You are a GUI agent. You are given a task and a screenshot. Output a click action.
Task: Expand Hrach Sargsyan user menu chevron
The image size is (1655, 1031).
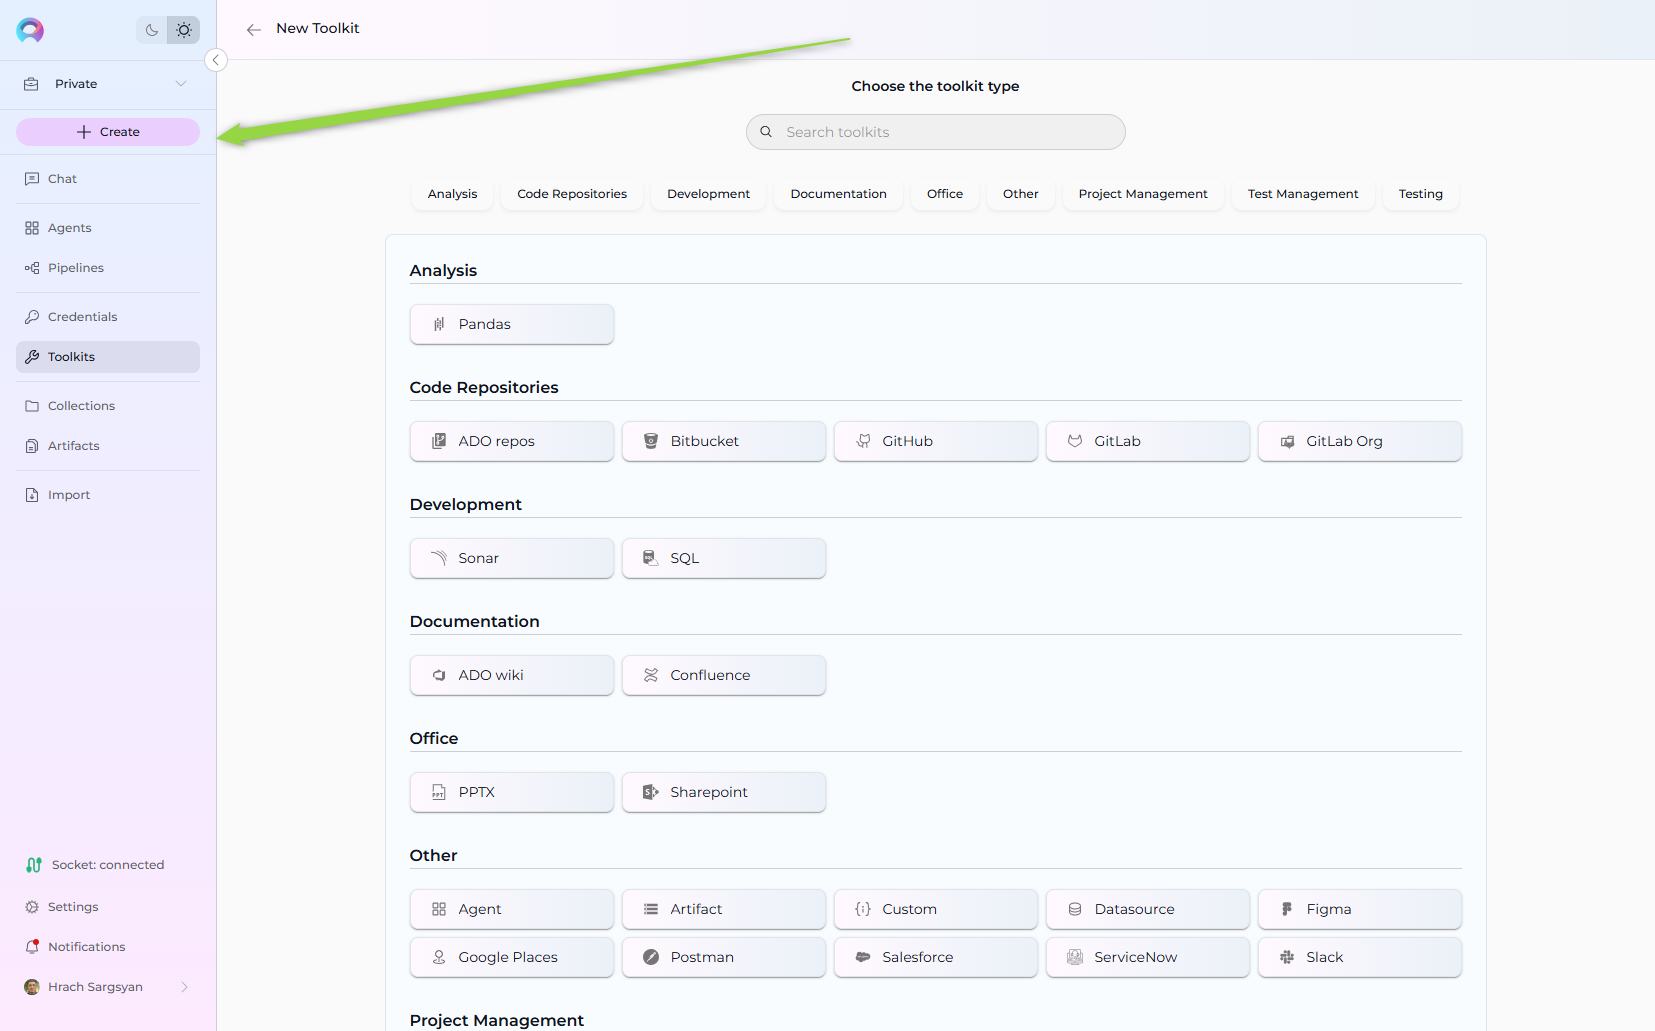tap(185, 987)
